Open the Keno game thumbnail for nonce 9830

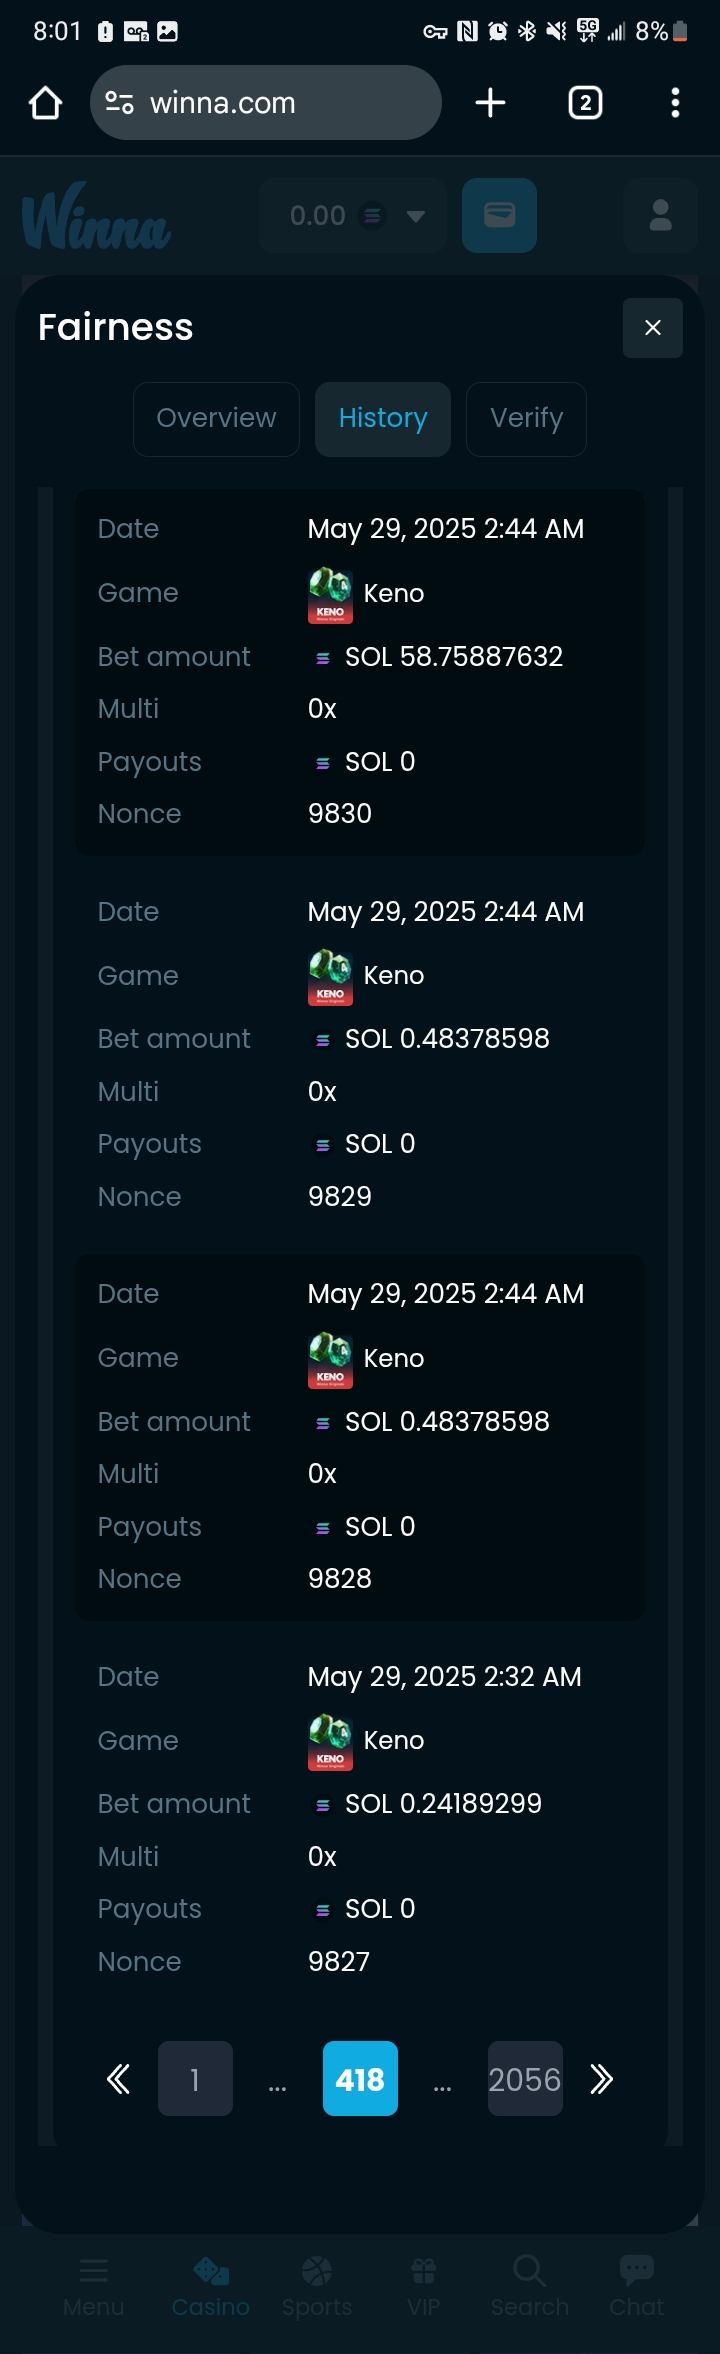pyautogui.click(x=330, y=594)
